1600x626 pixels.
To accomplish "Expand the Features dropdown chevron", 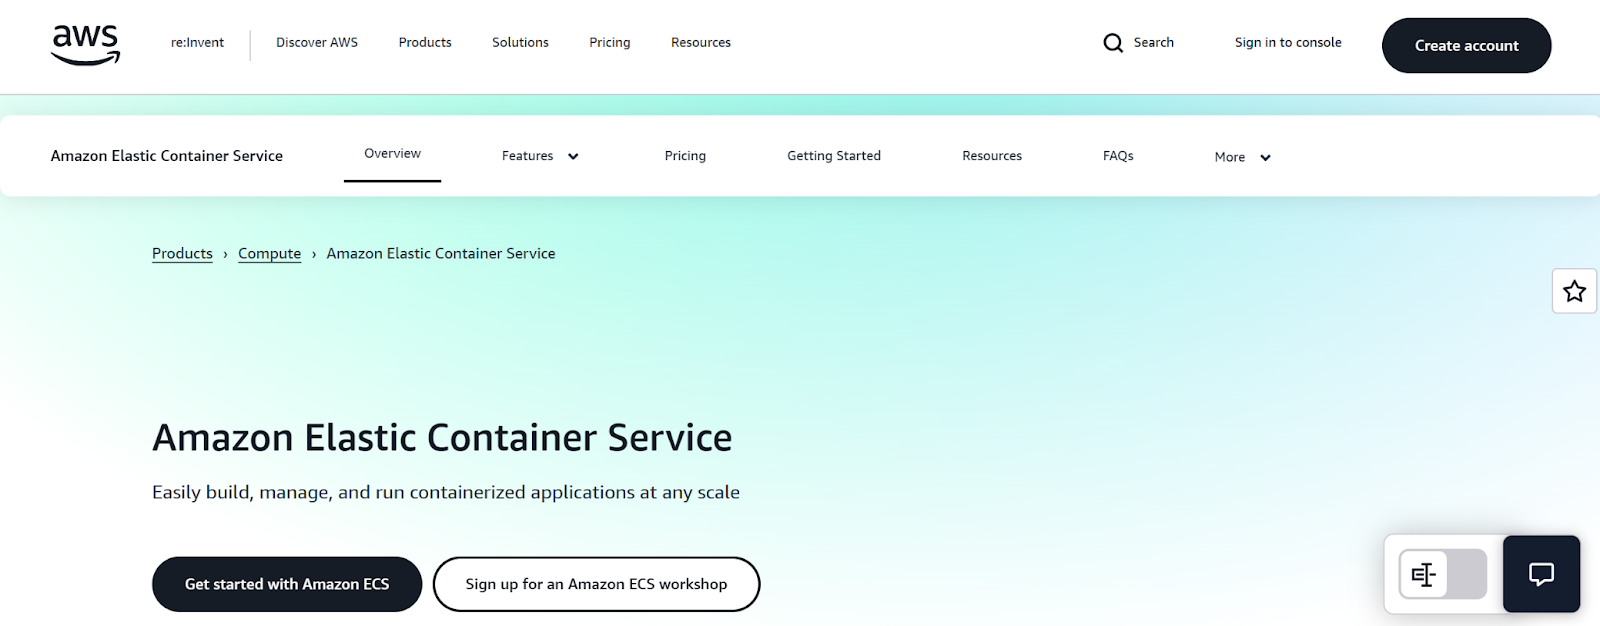I will point(573,157).
